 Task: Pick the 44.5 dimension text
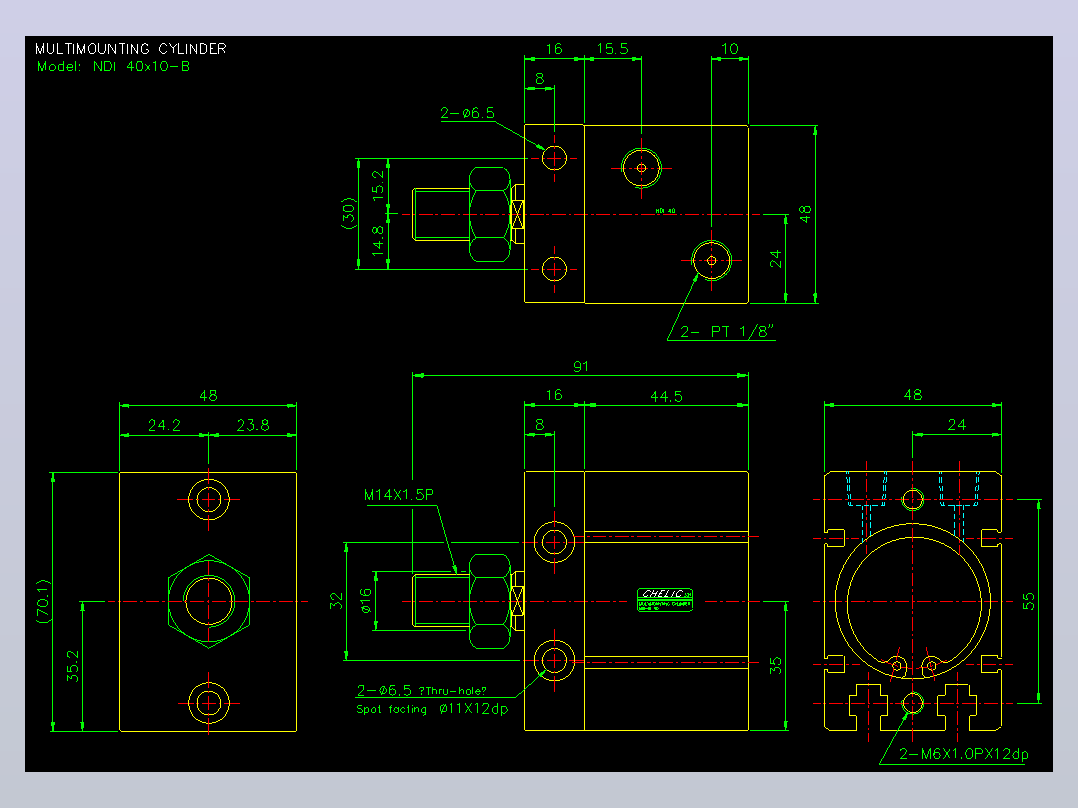[666, 396]
